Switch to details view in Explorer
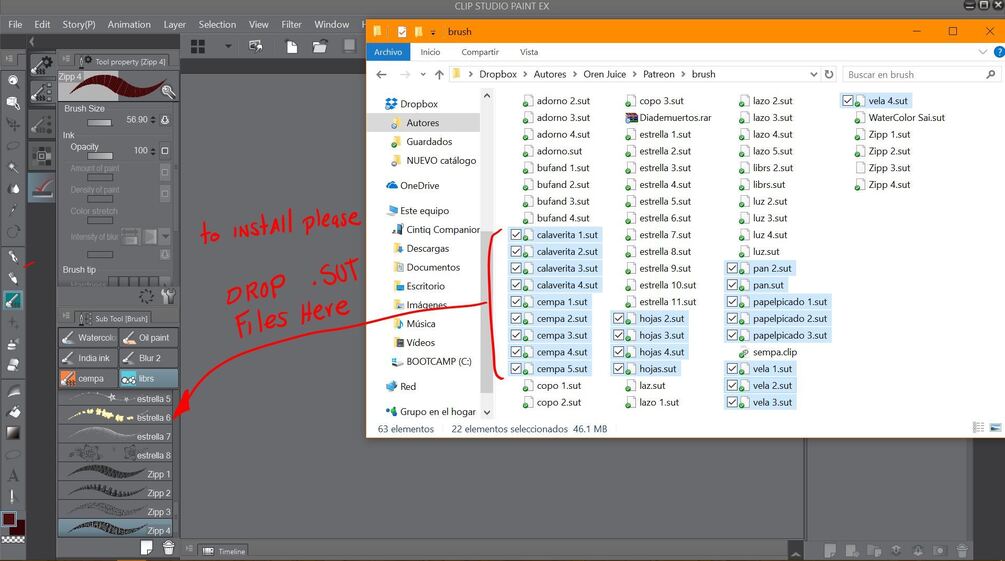 pyautogui.click(x=979, y=428)
